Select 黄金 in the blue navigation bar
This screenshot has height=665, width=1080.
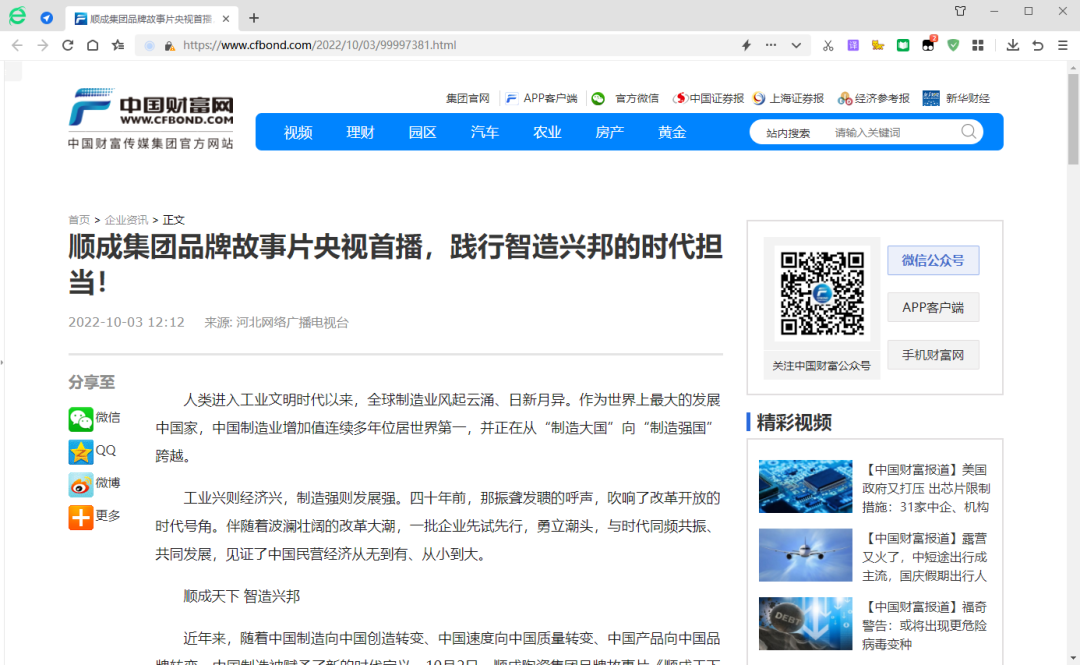[672, 132]
